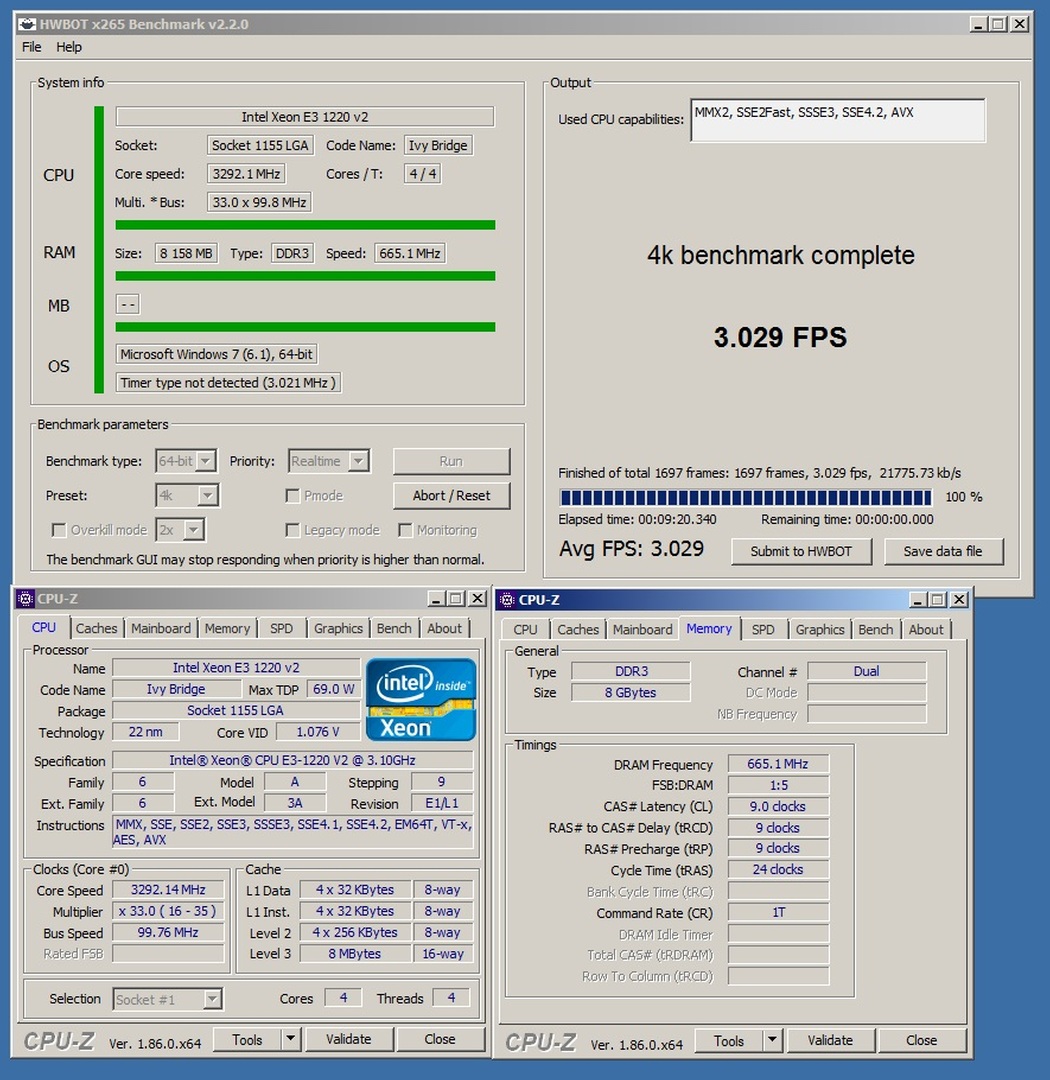1050x1080 pixels.
Task: Open Tools dropdown arrow in right CPU-Z
Action: (x=773, y=1040)
